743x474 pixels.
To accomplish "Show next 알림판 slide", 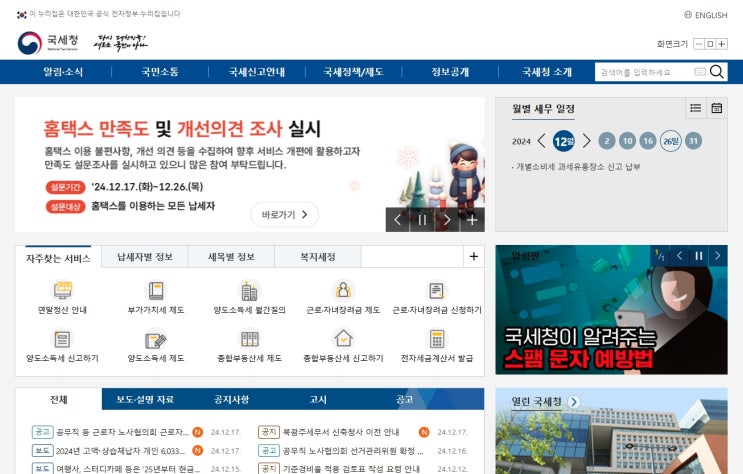I will (717, 256).
